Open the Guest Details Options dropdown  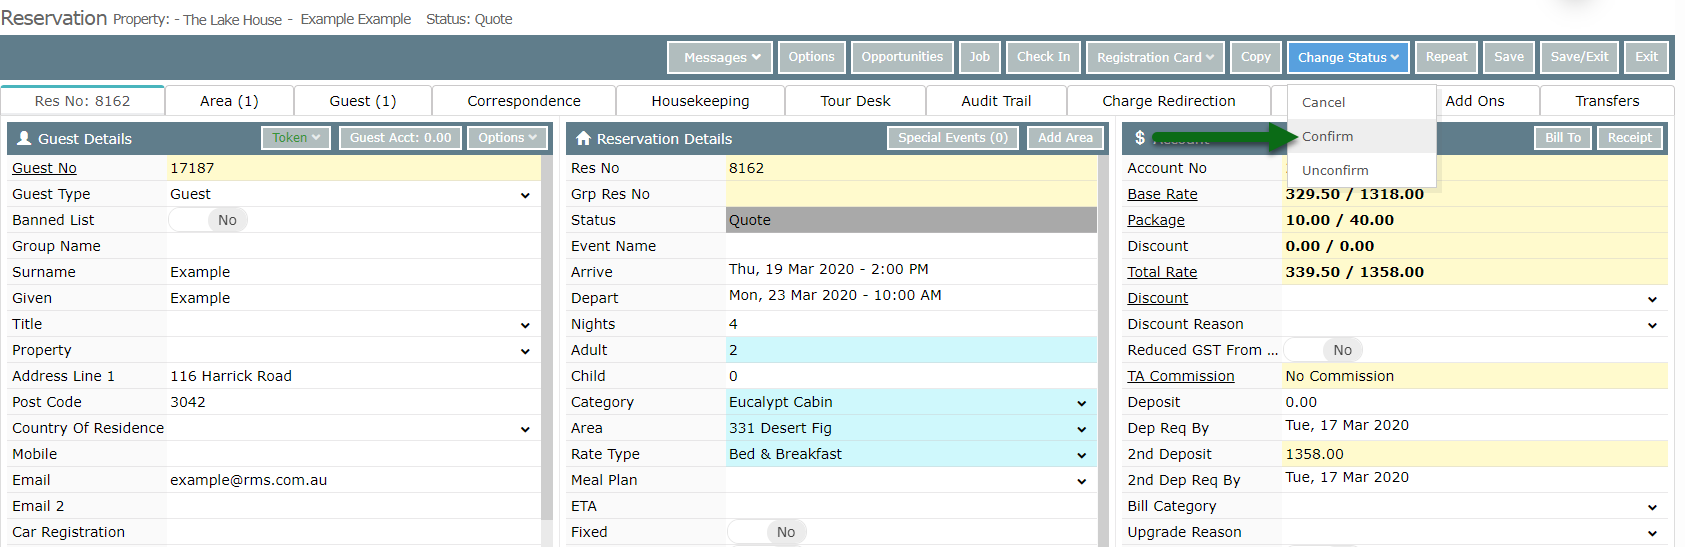pos(507,138)
